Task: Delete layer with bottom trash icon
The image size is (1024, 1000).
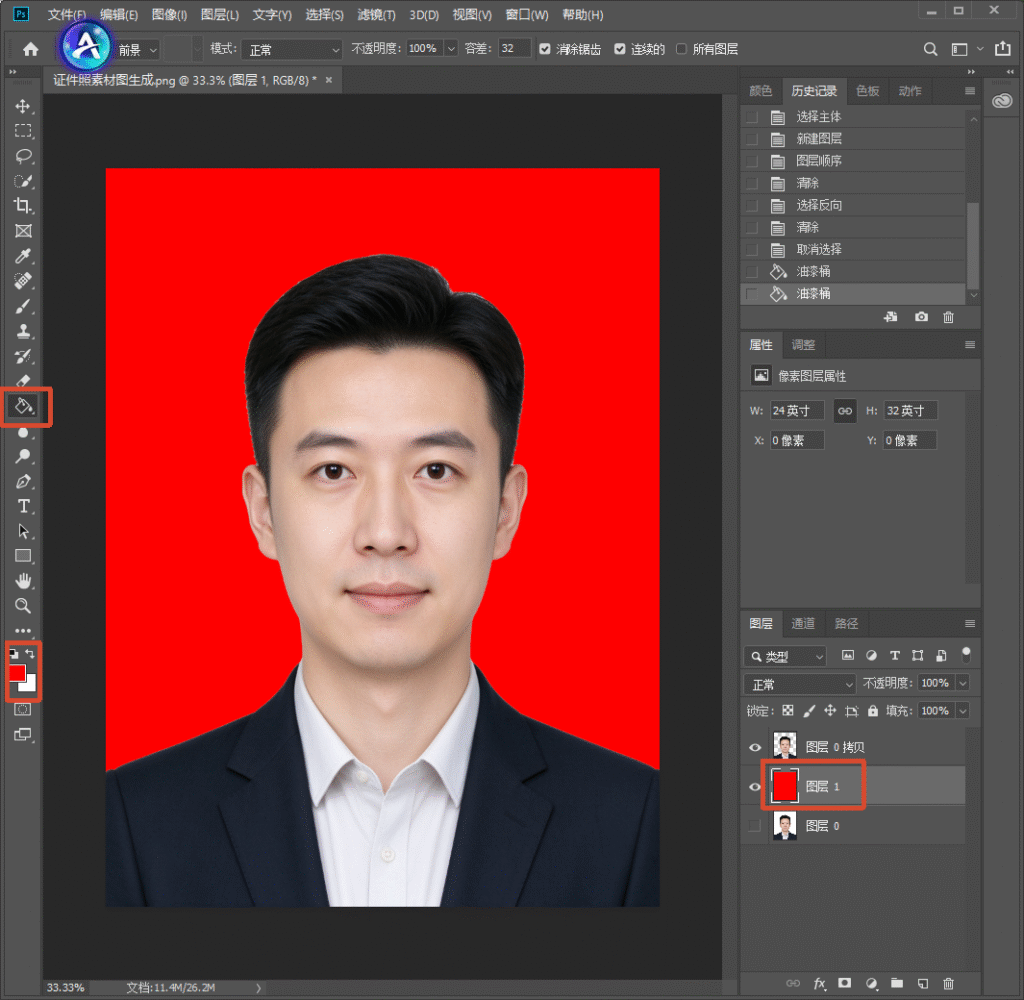Action: click(948, 983)
